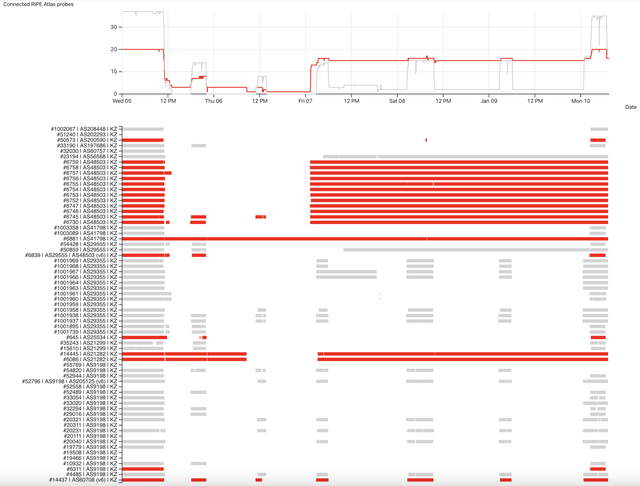Click the long gray bar of probe #50859
This screenshot has height=486, width=640.
tap(476, 249)
